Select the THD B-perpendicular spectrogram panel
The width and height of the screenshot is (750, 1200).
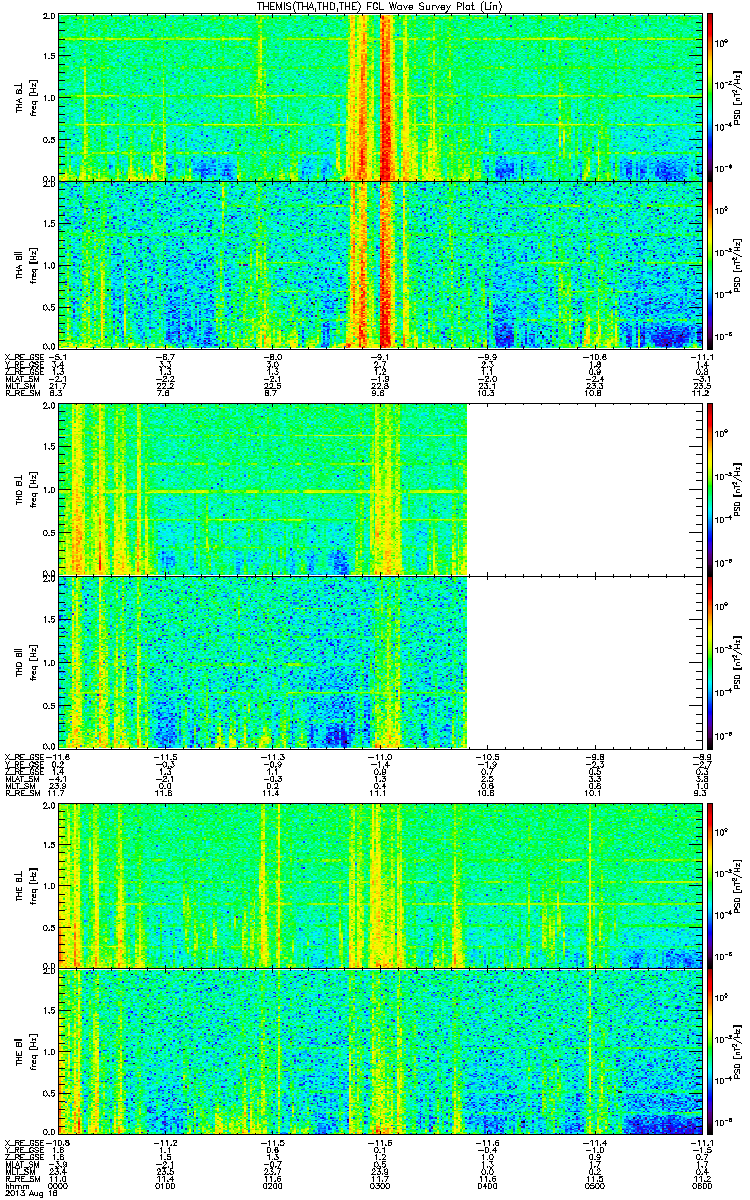(x=379, y=489)
